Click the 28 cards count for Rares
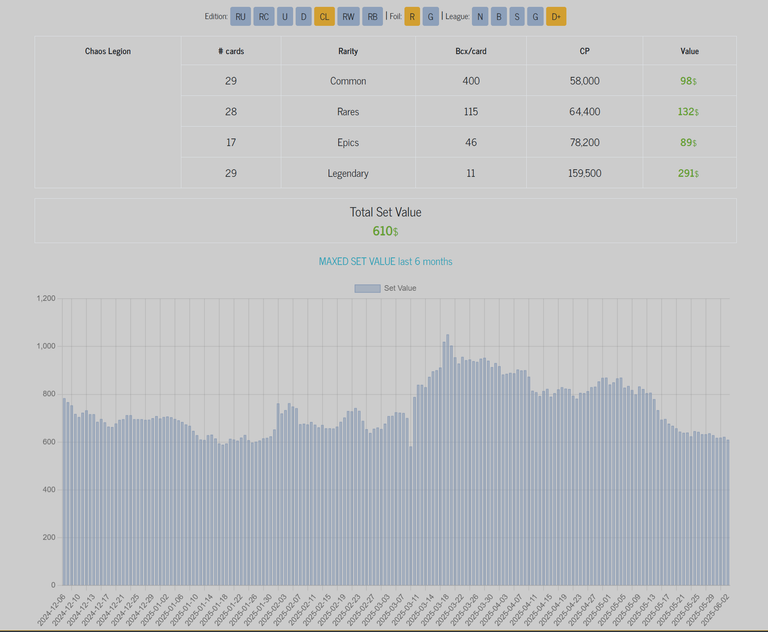Image resolution: width=768 pixels, height=632 pixels. point(231,112)
